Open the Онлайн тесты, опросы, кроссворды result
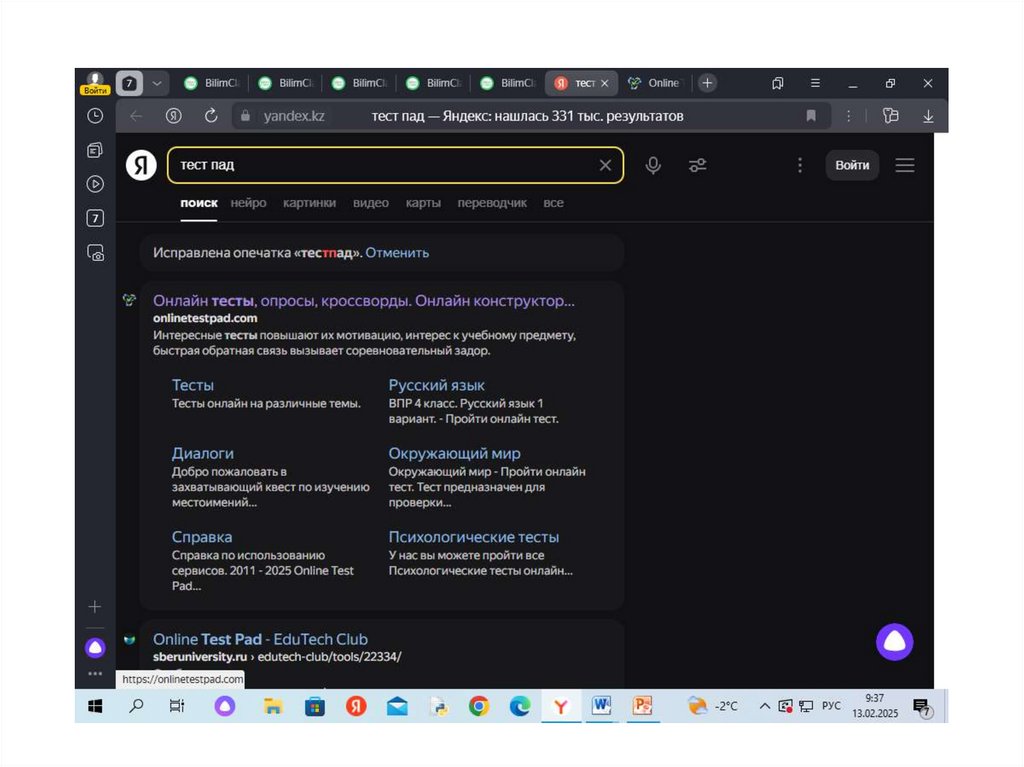 [364, 301]
